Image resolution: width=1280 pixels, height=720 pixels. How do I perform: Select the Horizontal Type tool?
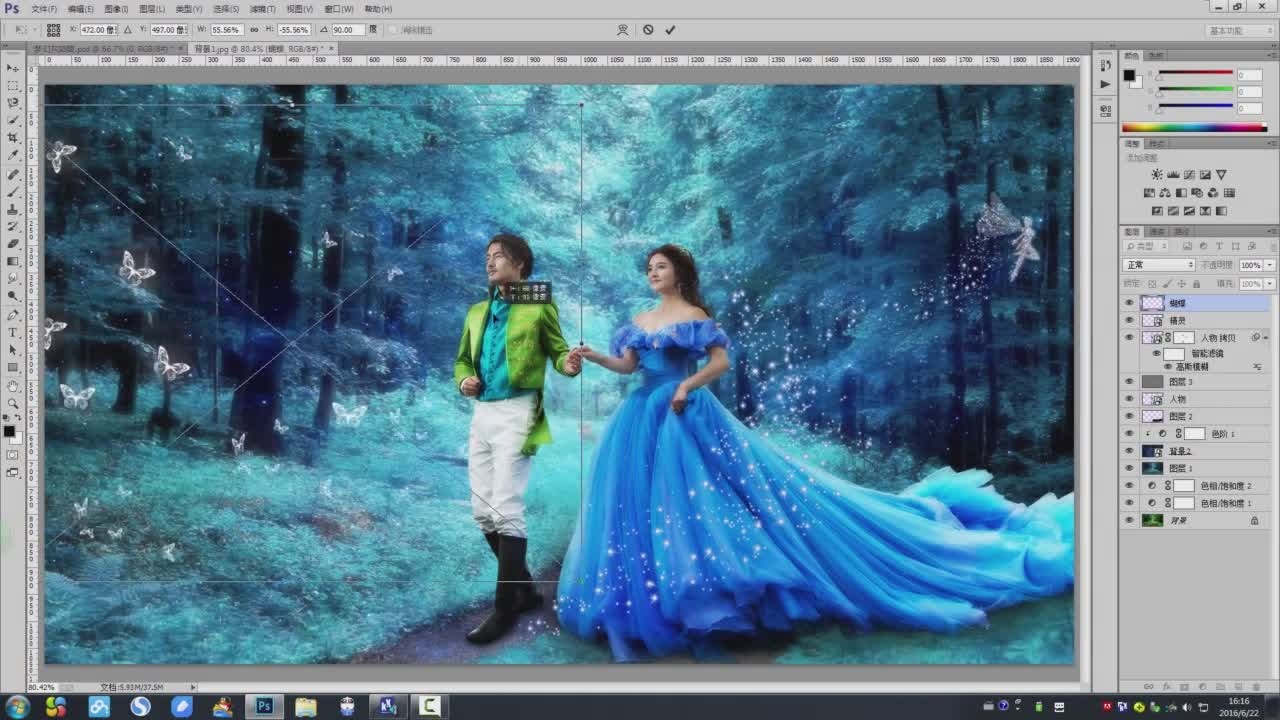pyautogui.click(x=13, y=332)
